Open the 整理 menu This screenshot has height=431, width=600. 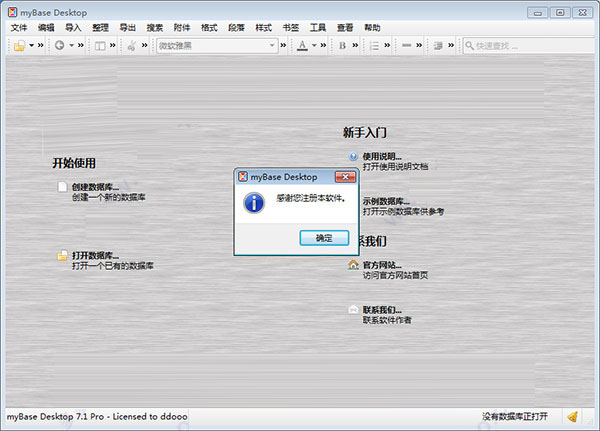(x=100, y=28)
